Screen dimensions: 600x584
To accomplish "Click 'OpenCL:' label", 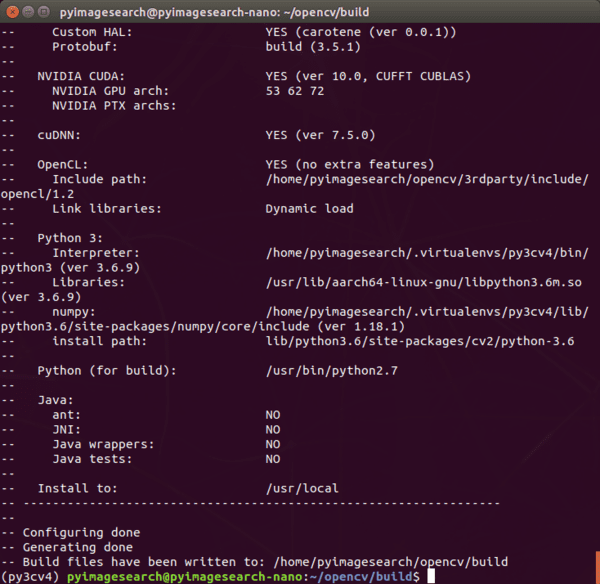I will (x=63, y=165).
